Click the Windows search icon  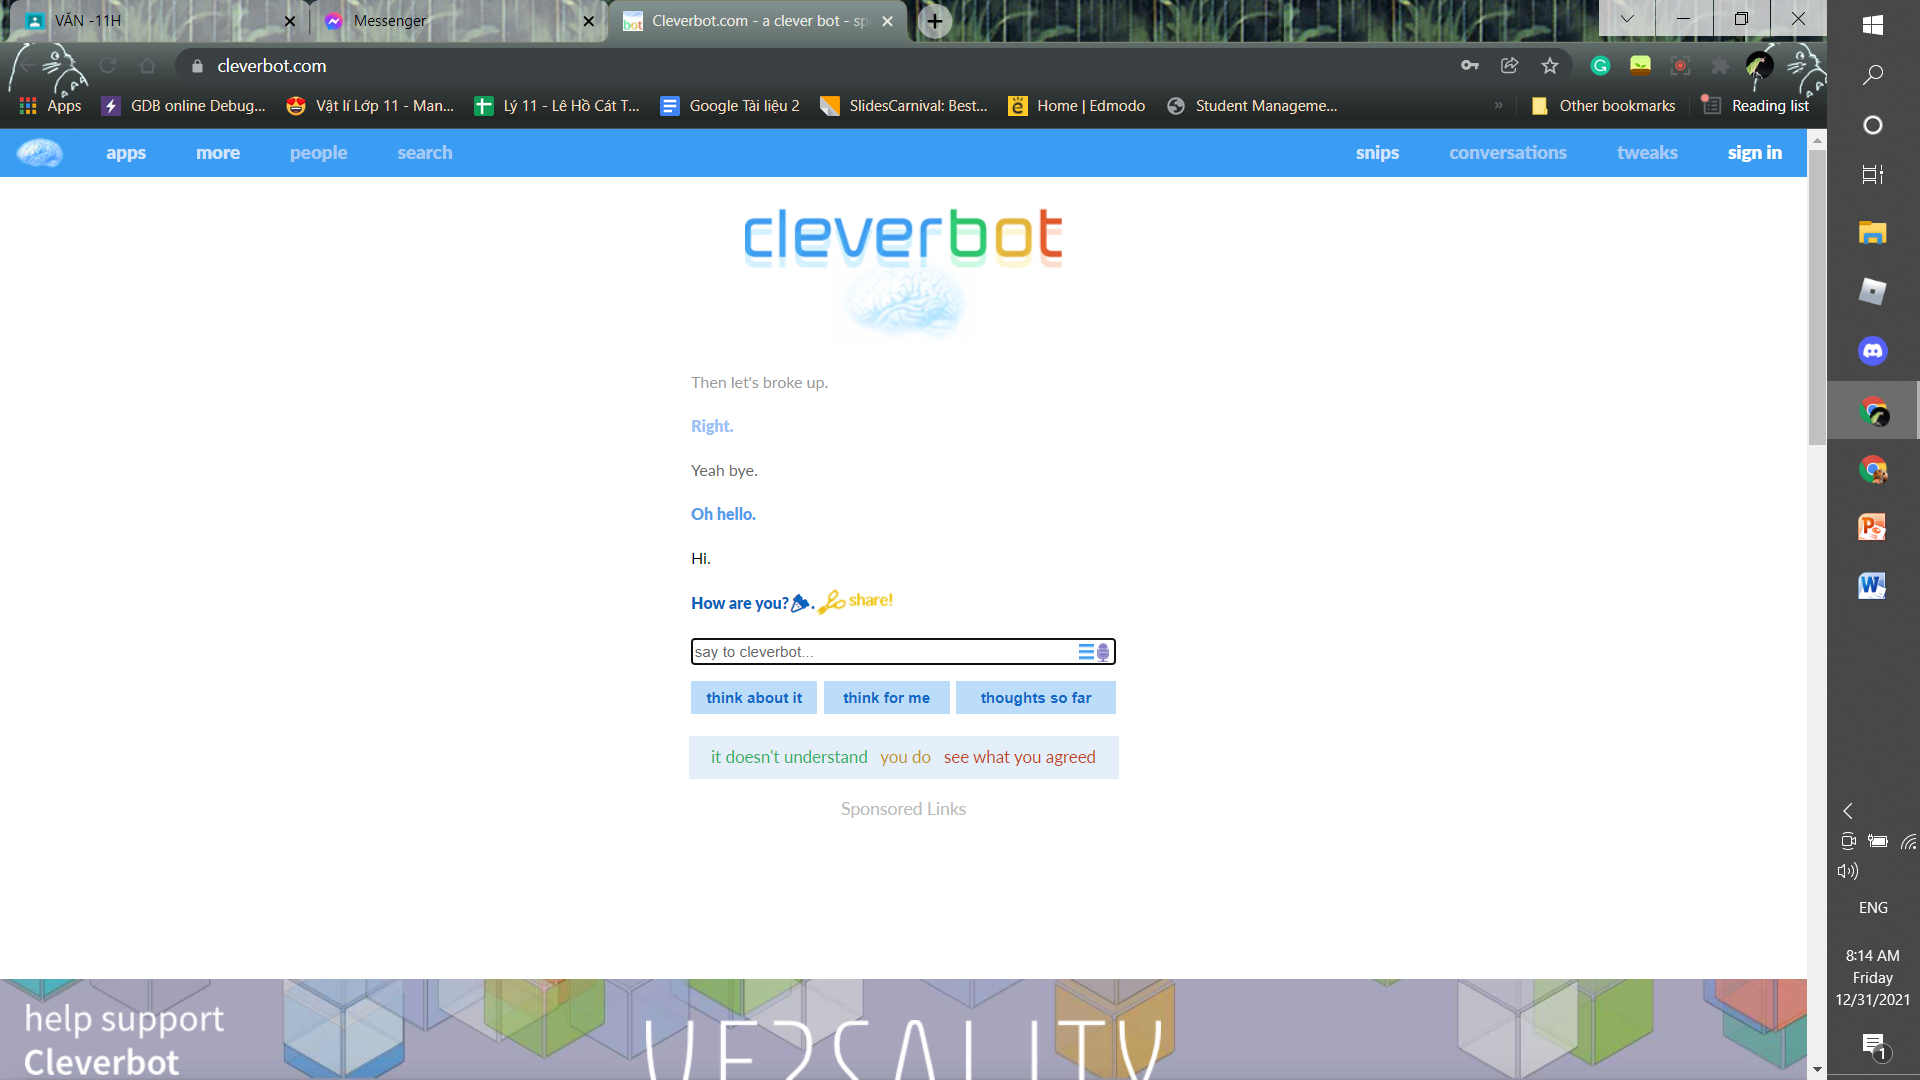click(x=1873, y=75)
